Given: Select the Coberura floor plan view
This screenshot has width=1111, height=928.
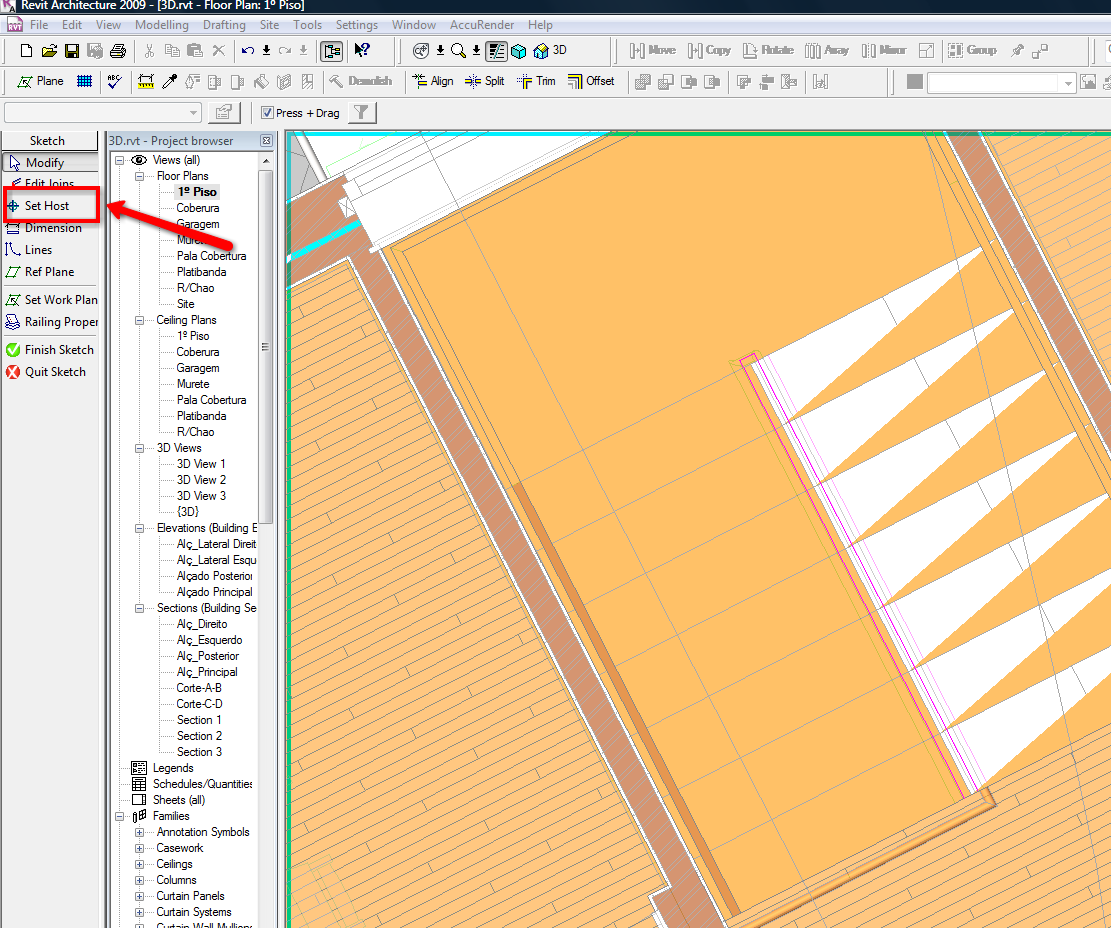Looking at the screenshot, I should click(197, 208).
